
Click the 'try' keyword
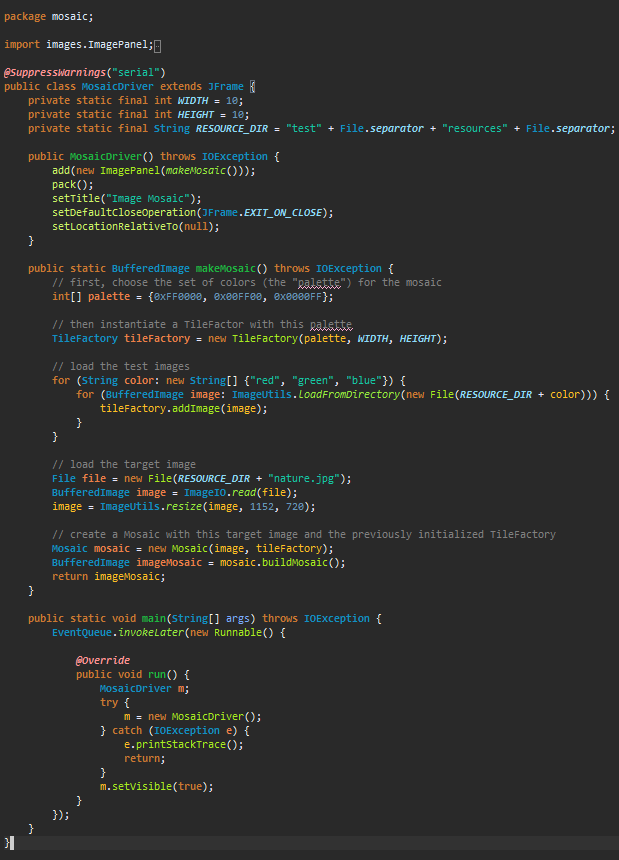tap(109, 703)
